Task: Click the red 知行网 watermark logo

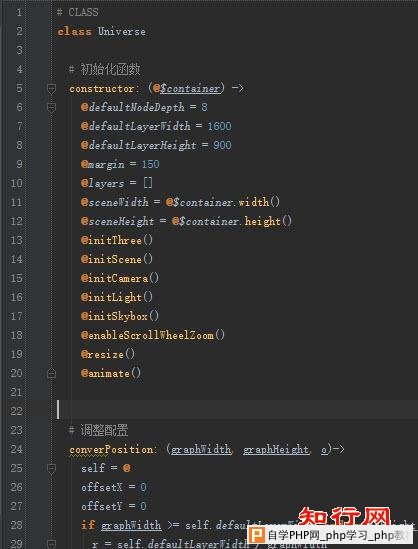Action: point(344,516)
